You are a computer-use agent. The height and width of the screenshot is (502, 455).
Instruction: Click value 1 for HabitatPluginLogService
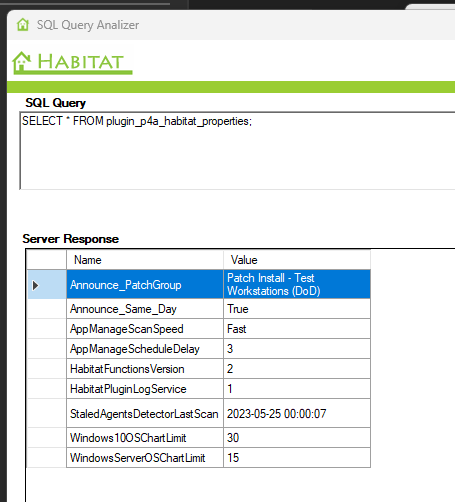click(x=297, y=389)
